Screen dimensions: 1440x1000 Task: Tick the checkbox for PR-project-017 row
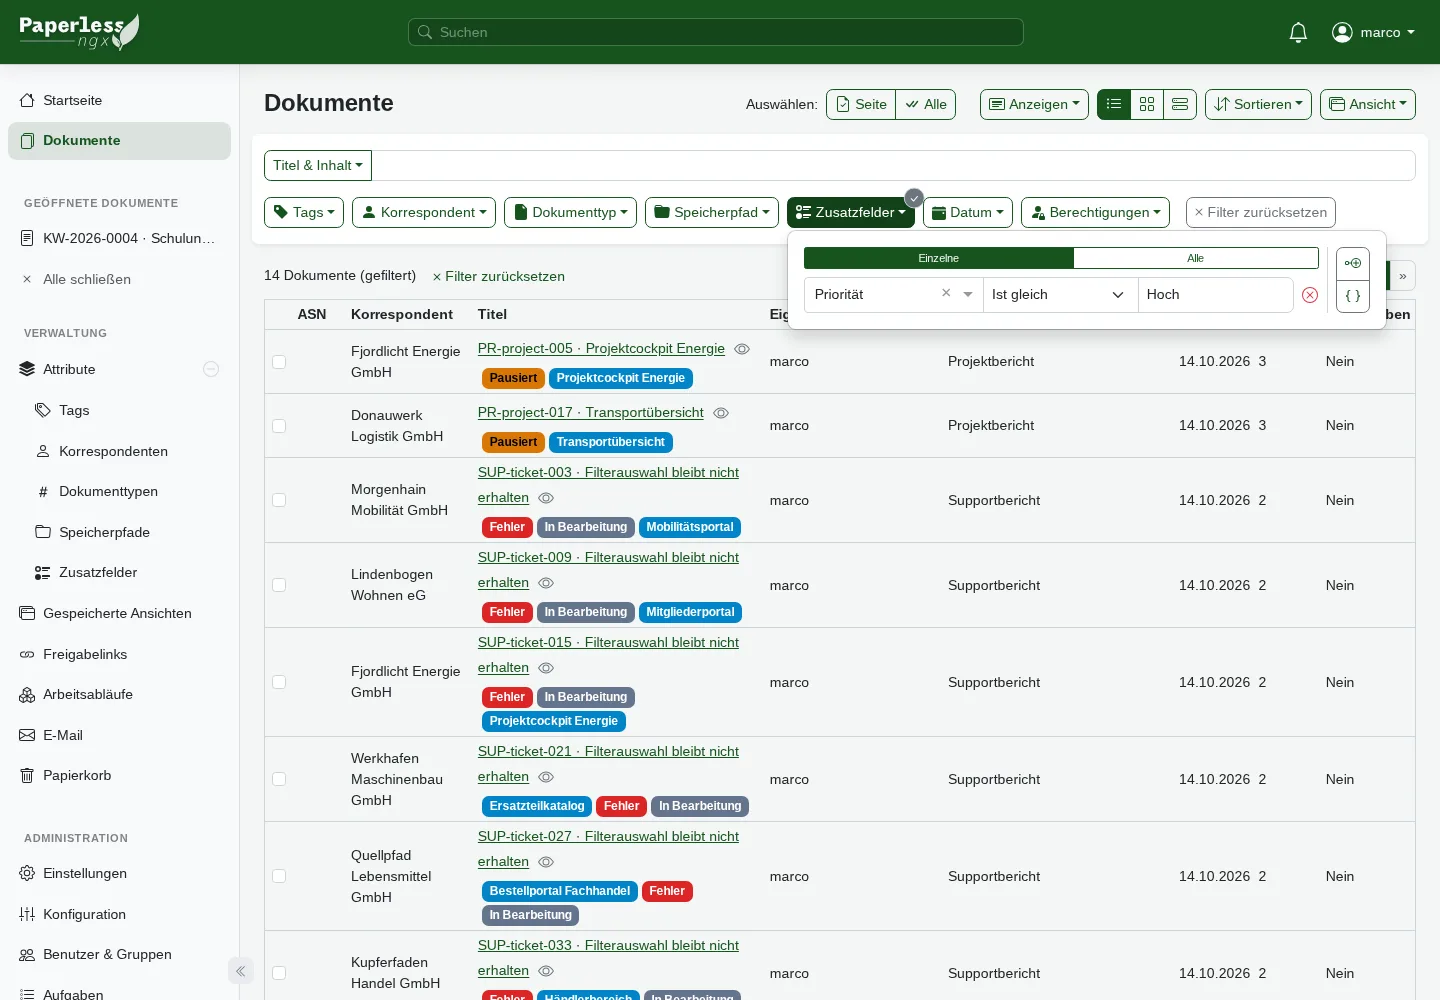coord(279,426)
